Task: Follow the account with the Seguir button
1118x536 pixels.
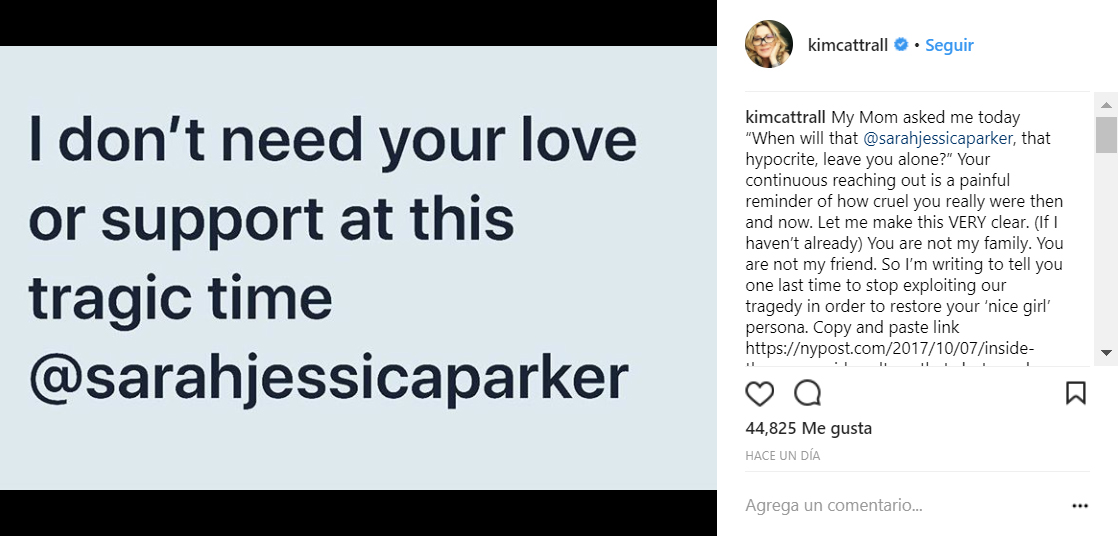Action: [x=949, y=45]
